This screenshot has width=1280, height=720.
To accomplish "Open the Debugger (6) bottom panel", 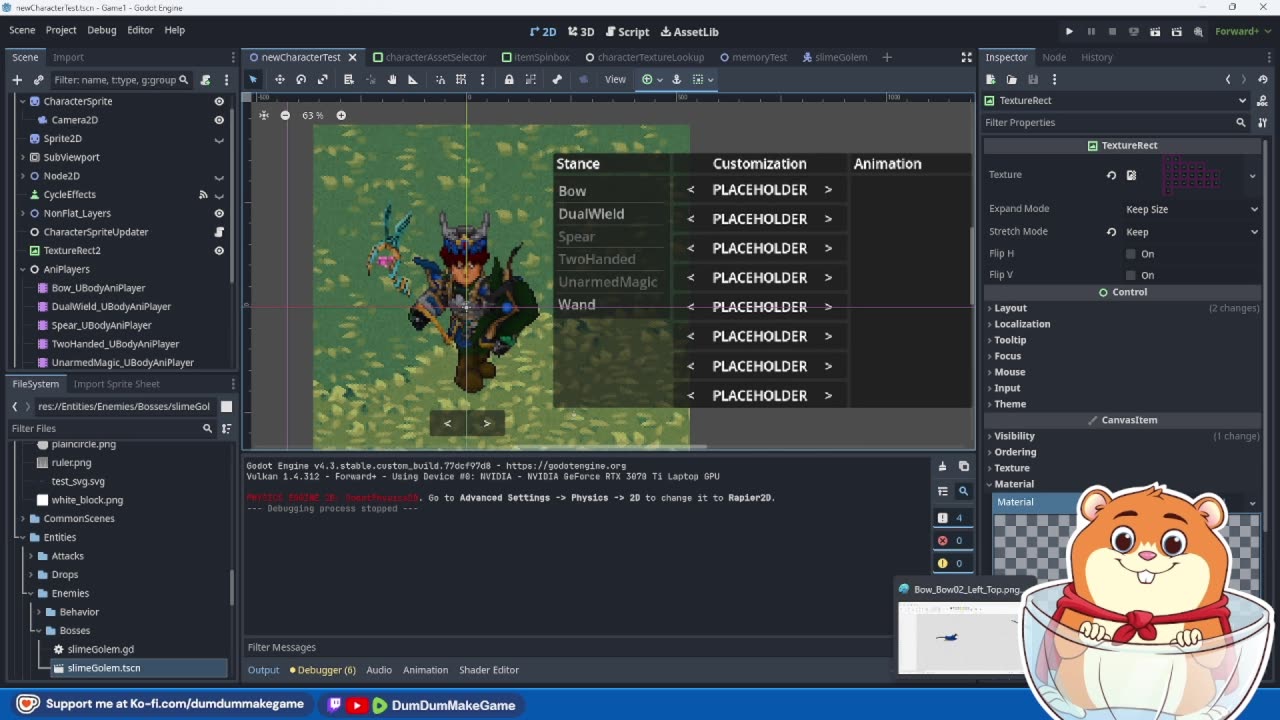I will 322,670.
